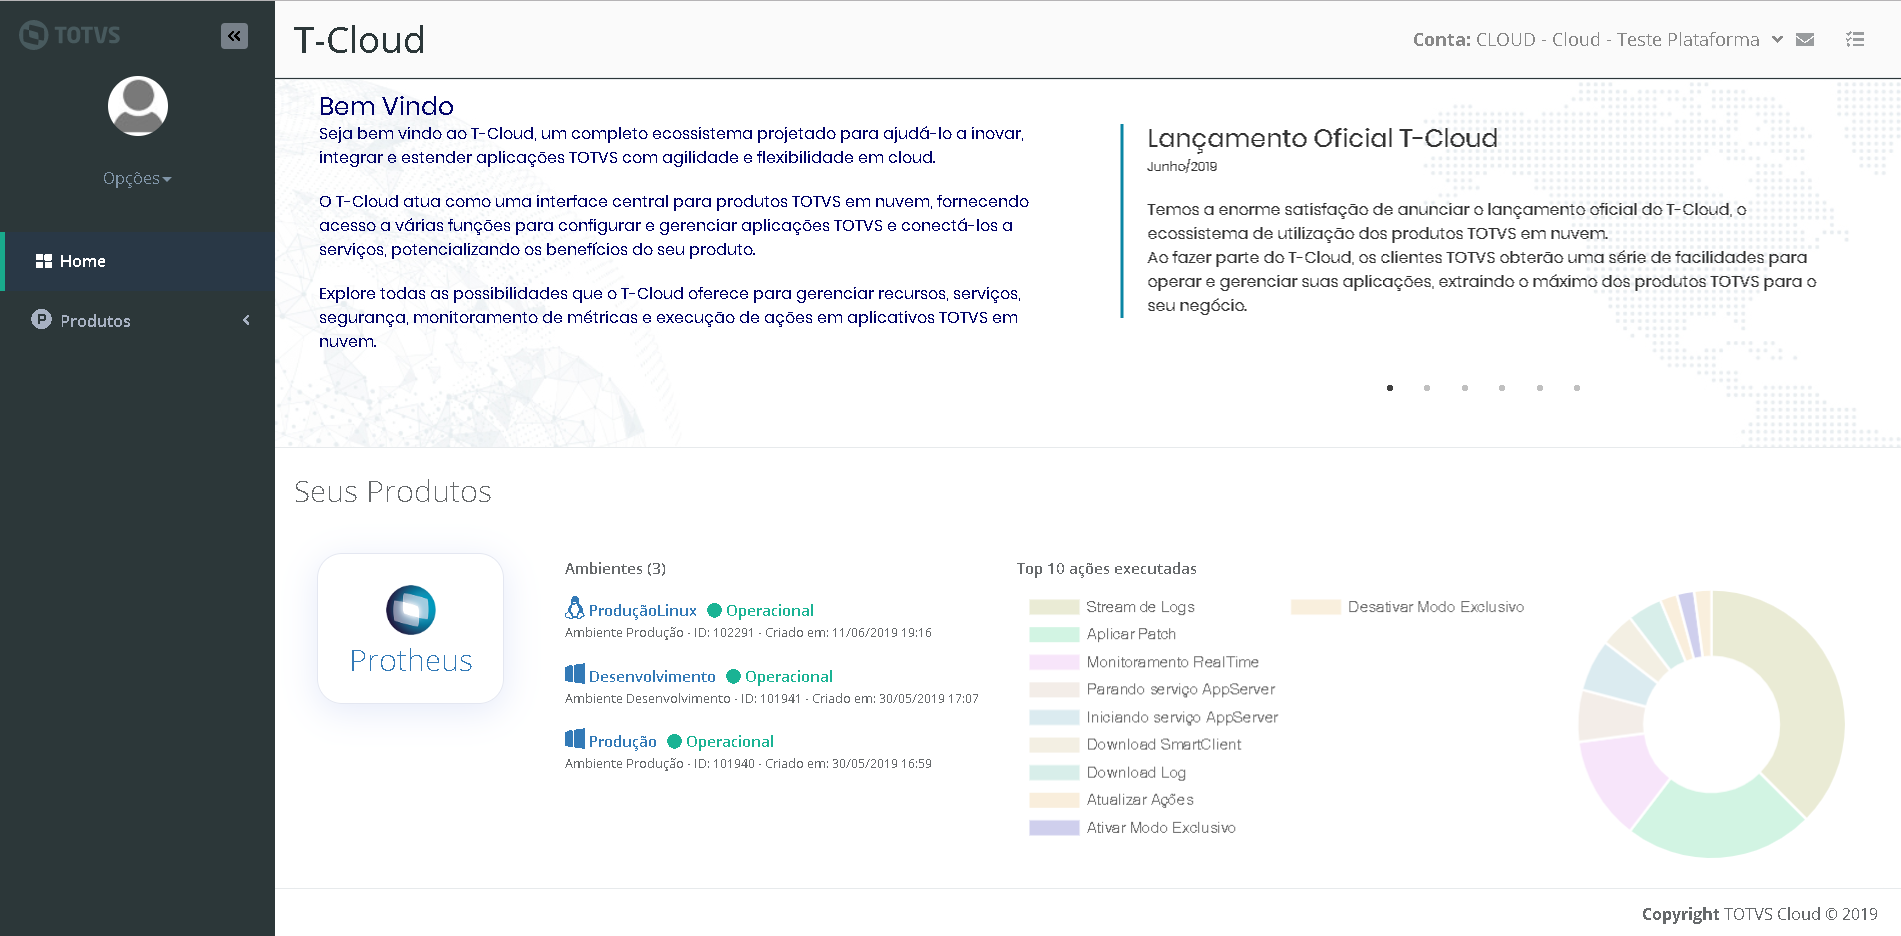
Task: Toggle Aplicar Patch legend swatch
Action: click(1054, 634)
